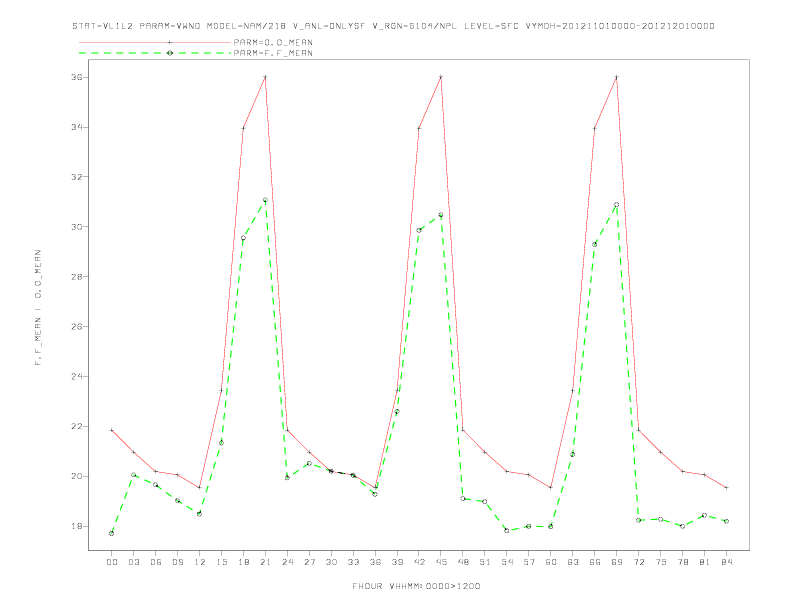Click the x-axis forecast hour label 75

click(x=661, y=562)
